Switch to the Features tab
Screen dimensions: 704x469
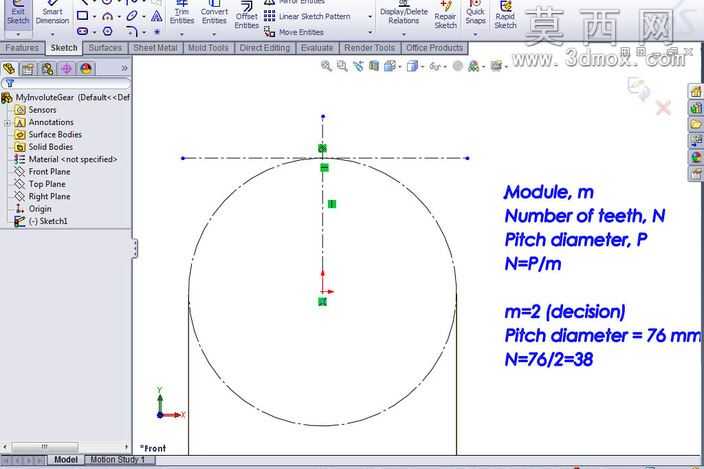(x=22, y=48)
